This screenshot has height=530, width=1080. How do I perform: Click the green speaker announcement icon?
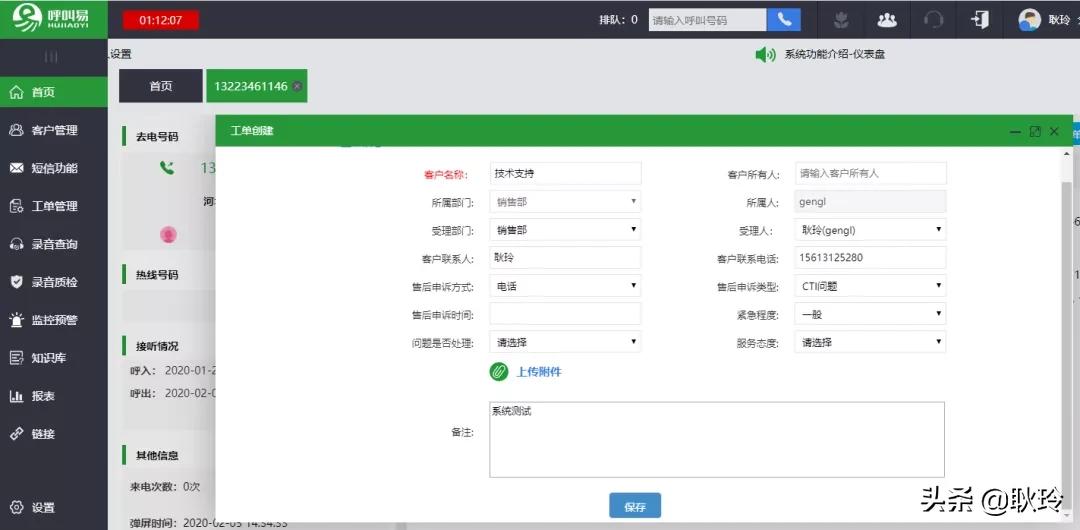765,54
